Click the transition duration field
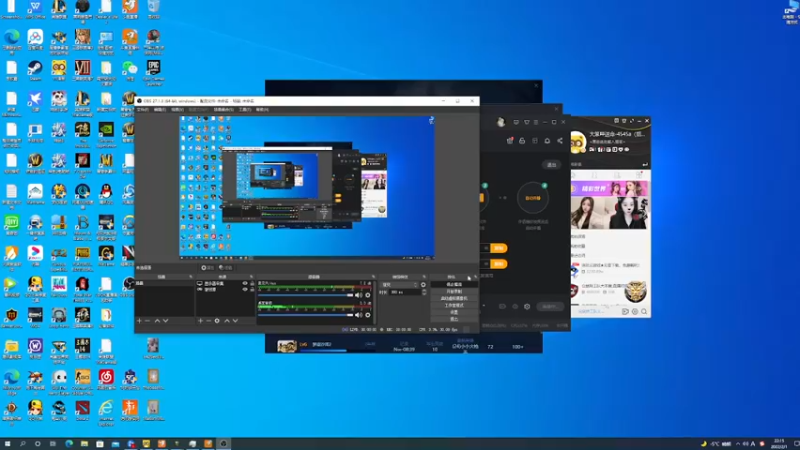The image size is (800, 450). pyautogui.click(x=405, y=292)
